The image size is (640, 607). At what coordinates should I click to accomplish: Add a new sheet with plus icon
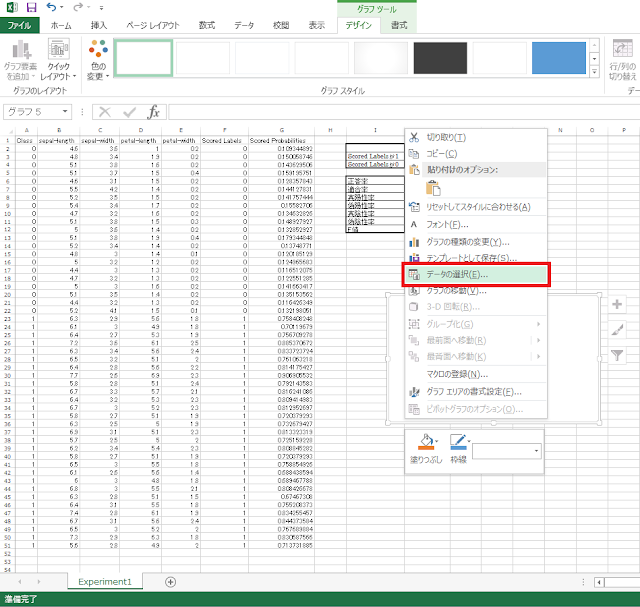tap(170, 581)
